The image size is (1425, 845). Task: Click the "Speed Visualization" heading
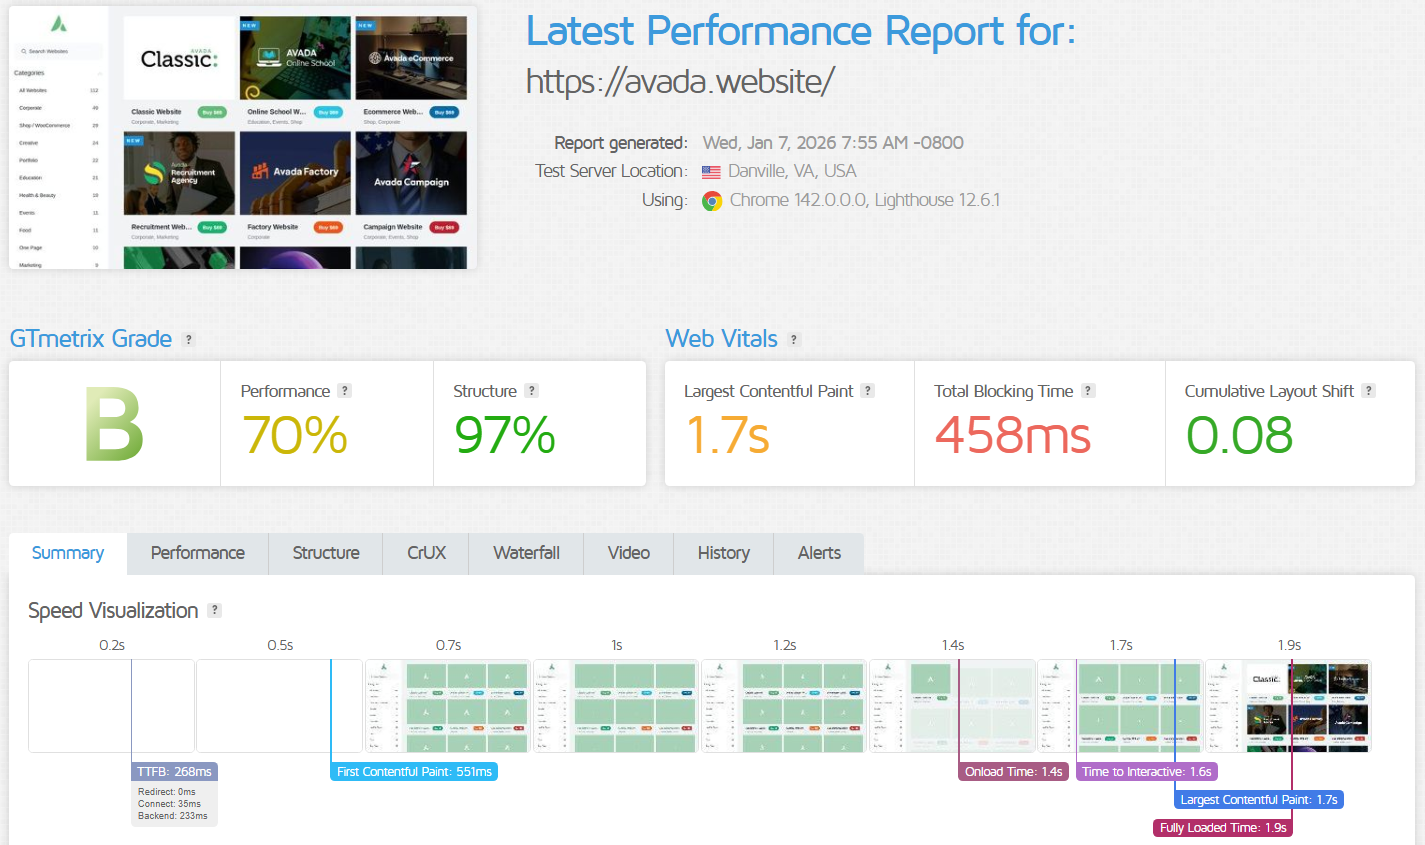tap(113, 611)
